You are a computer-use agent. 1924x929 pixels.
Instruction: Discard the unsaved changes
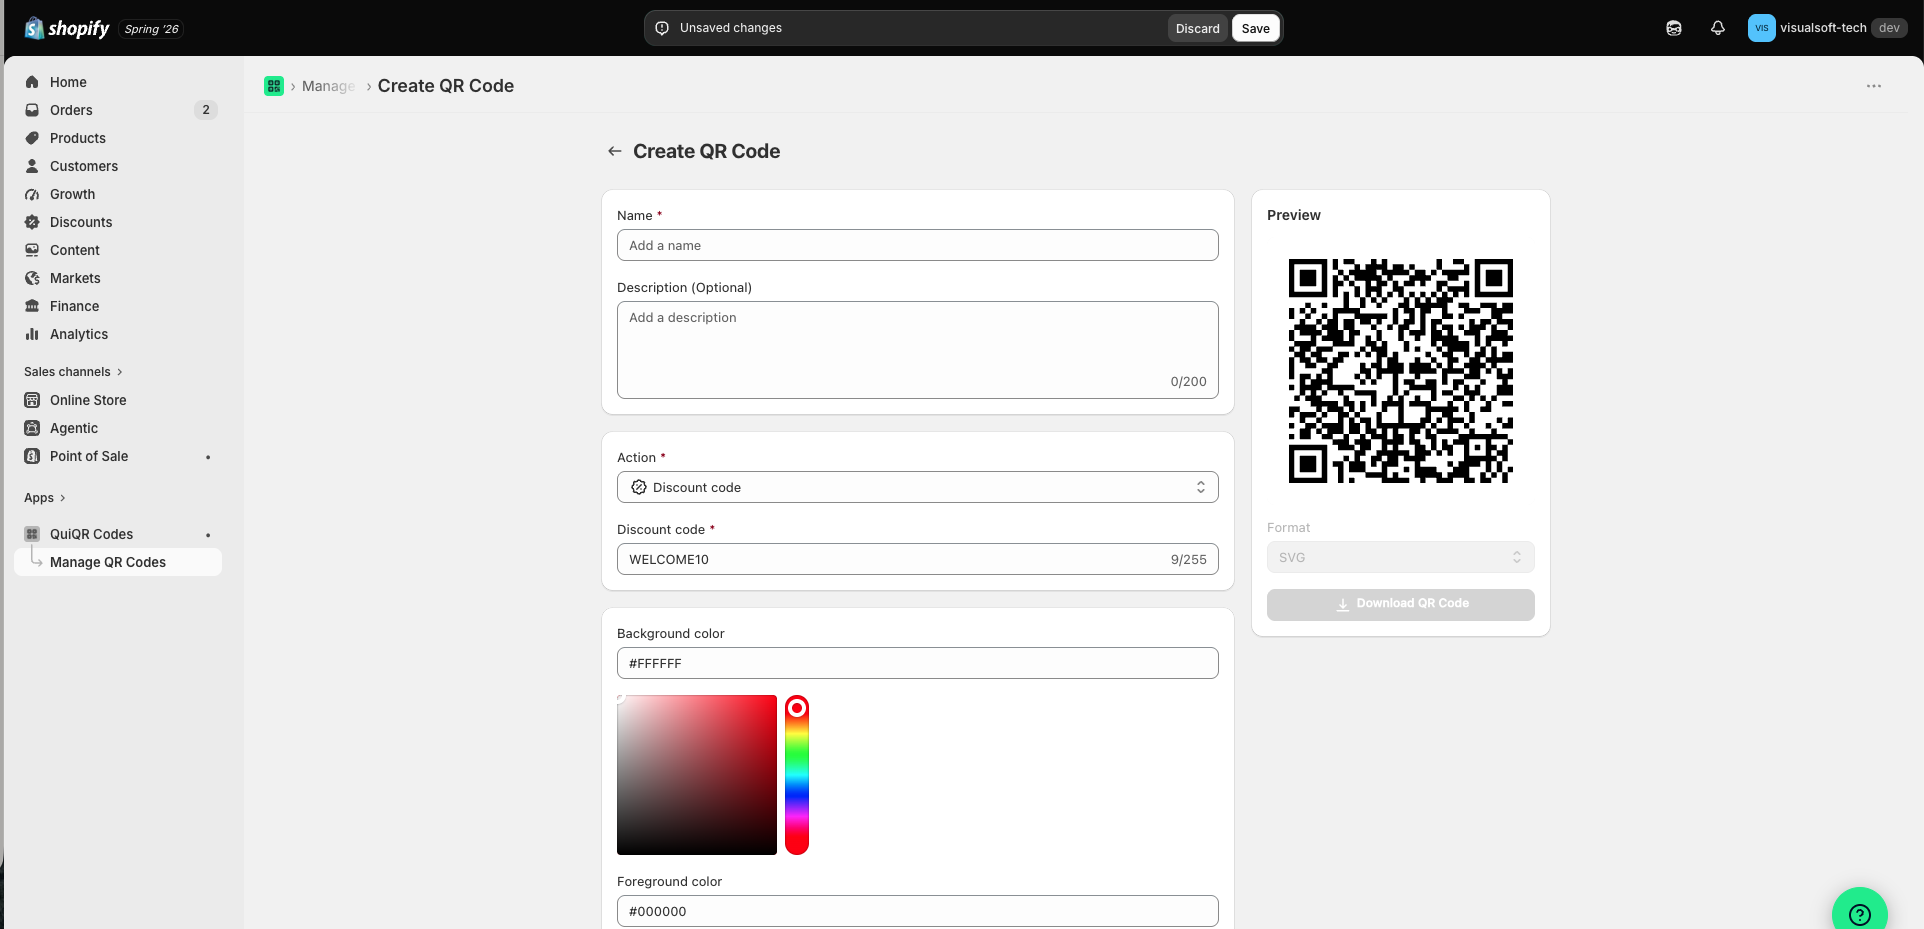click(x=1197, y=28)
